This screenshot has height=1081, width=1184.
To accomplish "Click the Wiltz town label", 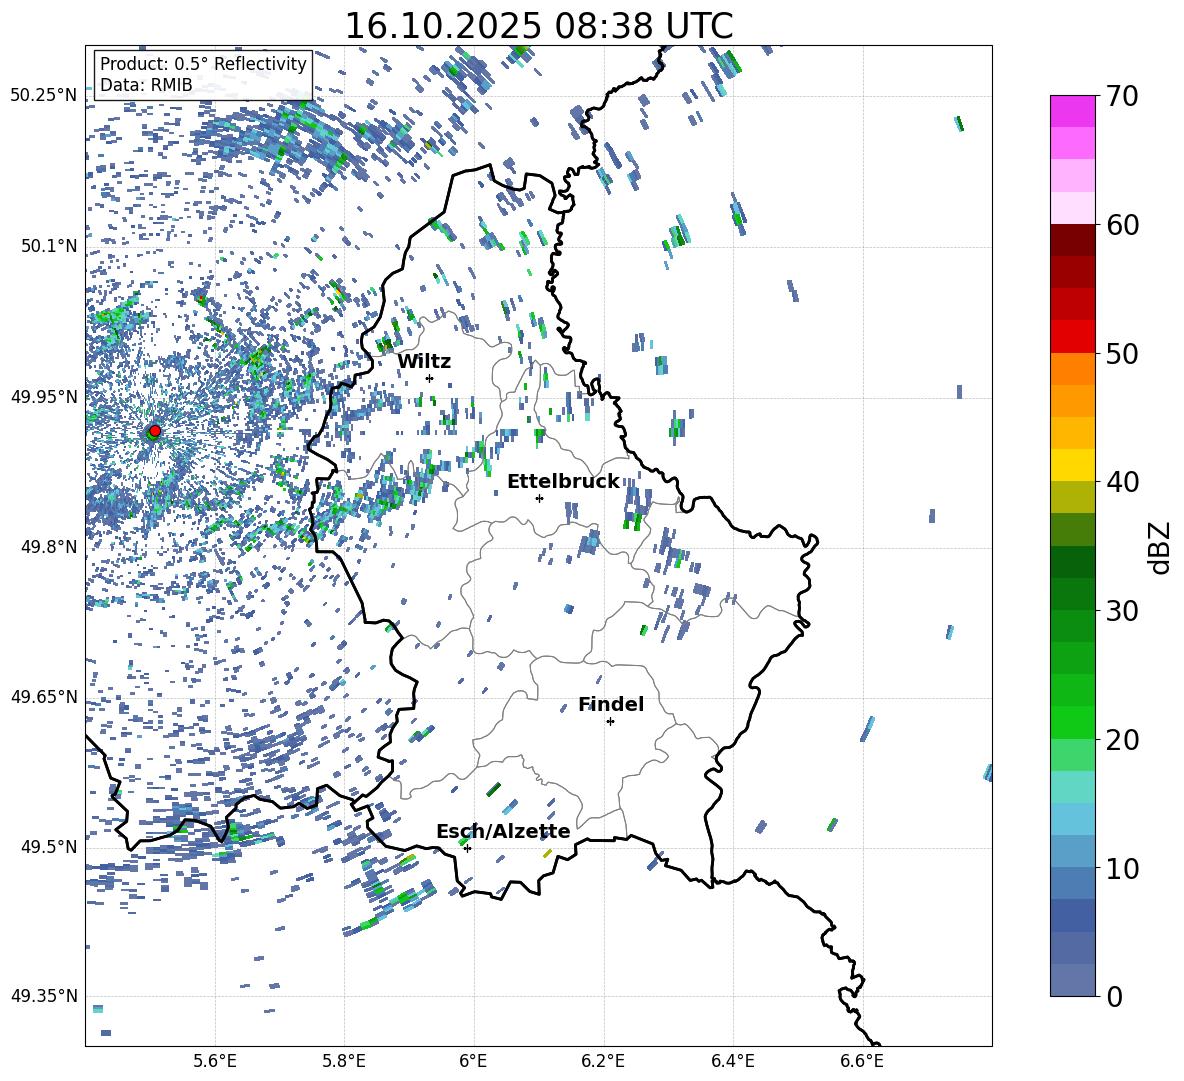I will tap(424, 361).
